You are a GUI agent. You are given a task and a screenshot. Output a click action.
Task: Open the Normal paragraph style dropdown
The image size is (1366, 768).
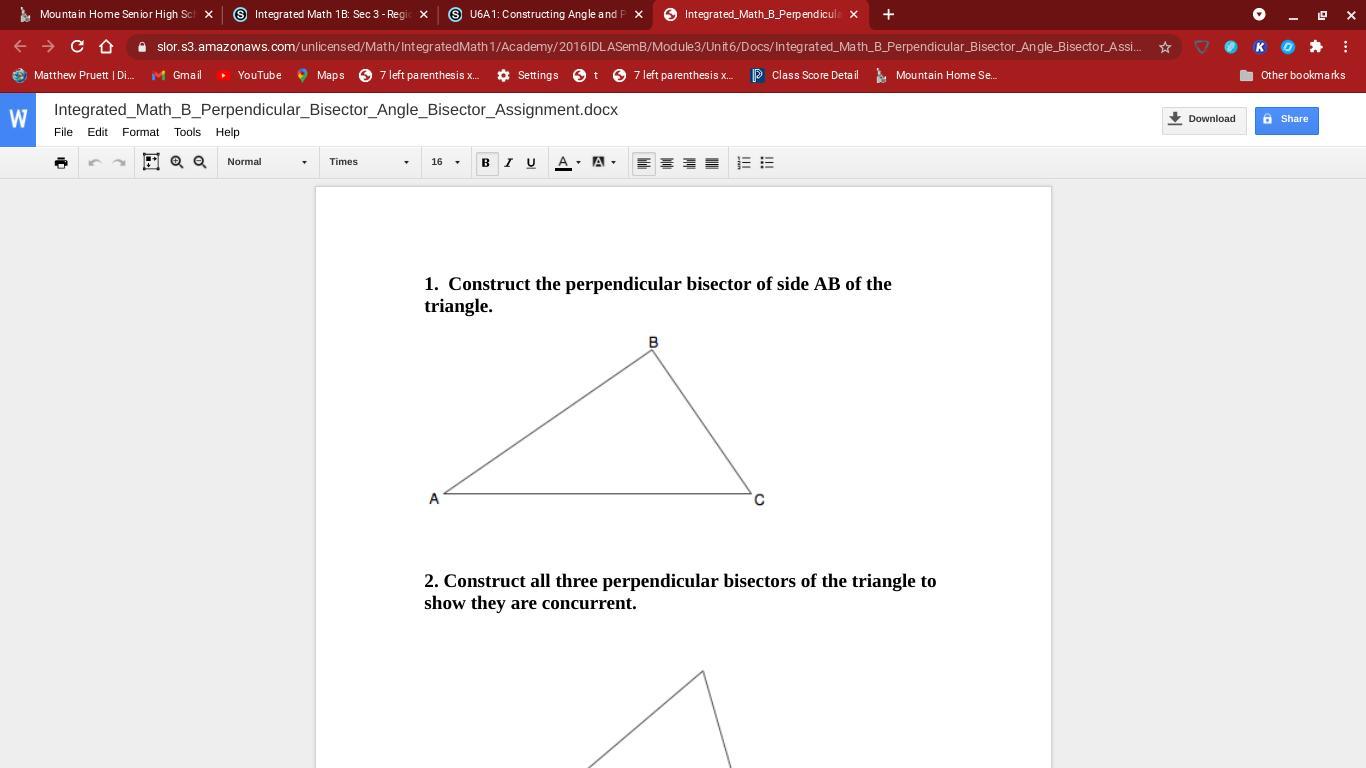267,162
